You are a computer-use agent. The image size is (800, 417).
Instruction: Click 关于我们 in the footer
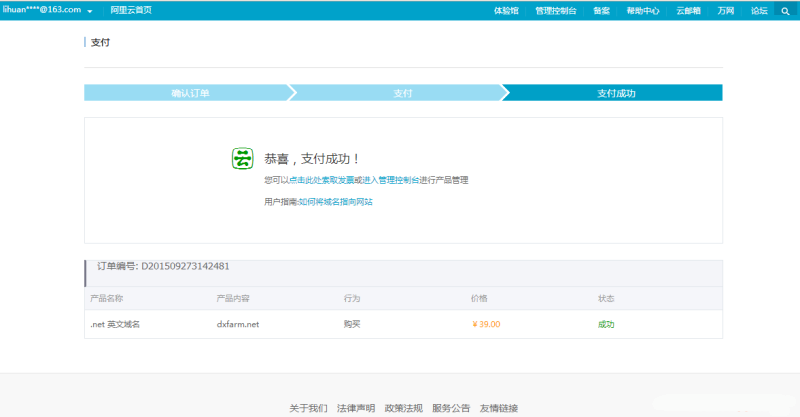pos(308,408)
